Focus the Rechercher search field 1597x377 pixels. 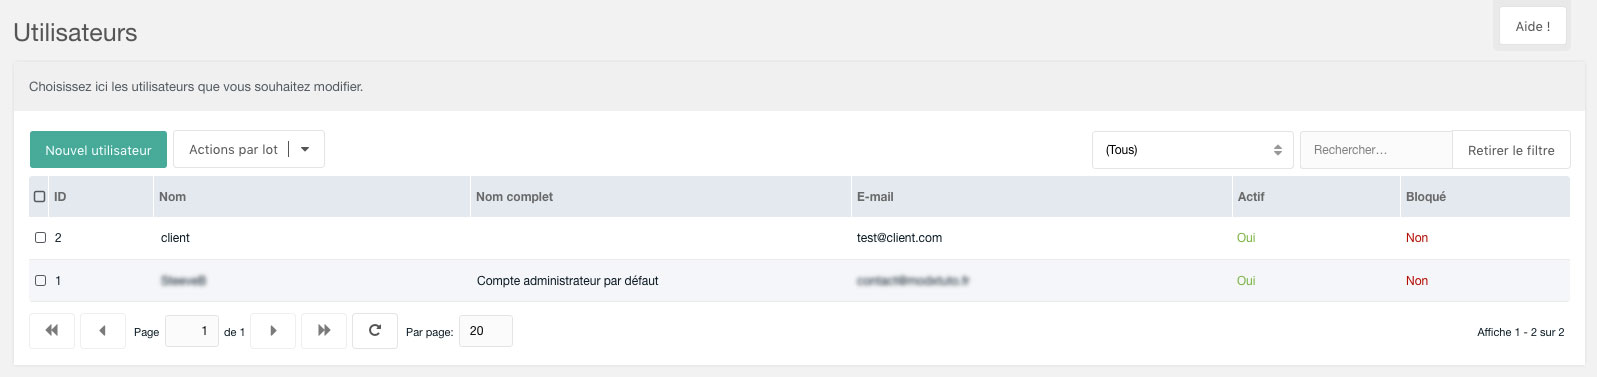(x=1376, y=150)
